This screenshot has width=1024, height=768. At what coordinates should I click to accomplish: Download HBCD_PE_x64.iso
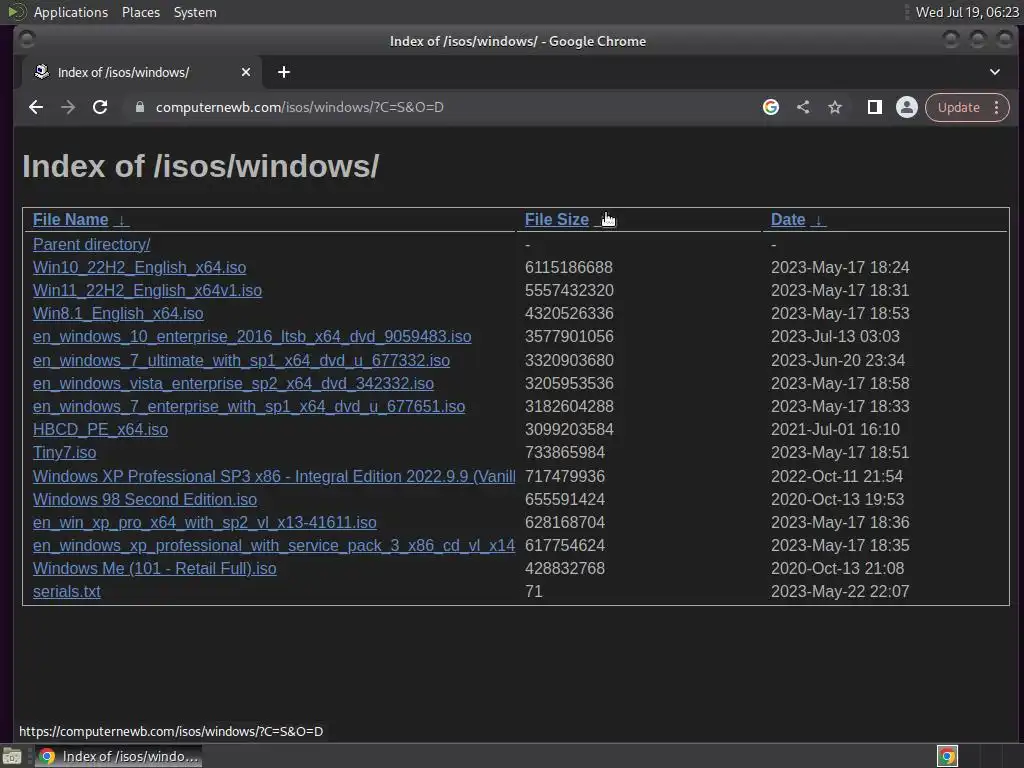(101, 430)
